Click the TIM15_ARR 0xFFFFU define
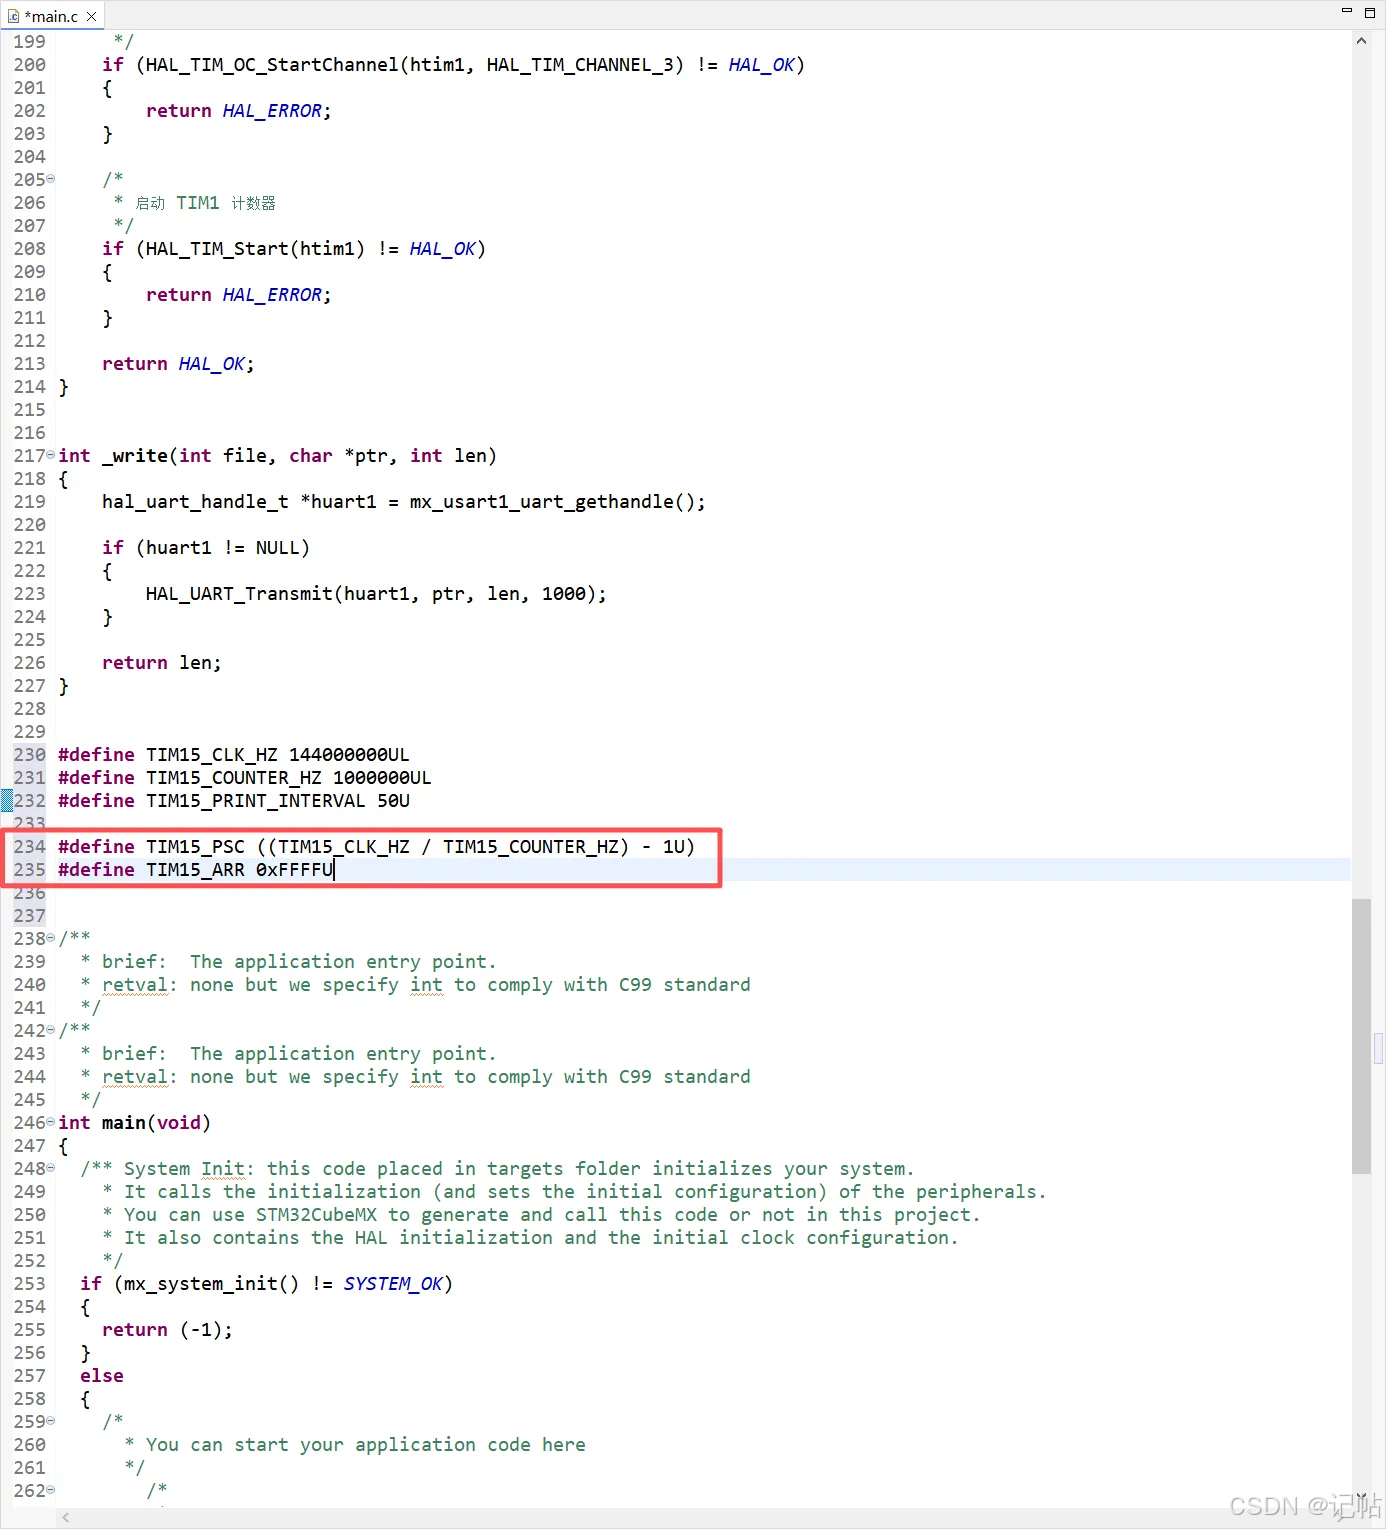The width and height of the screenshot is (1386, 1529). (x=195, y=870)
